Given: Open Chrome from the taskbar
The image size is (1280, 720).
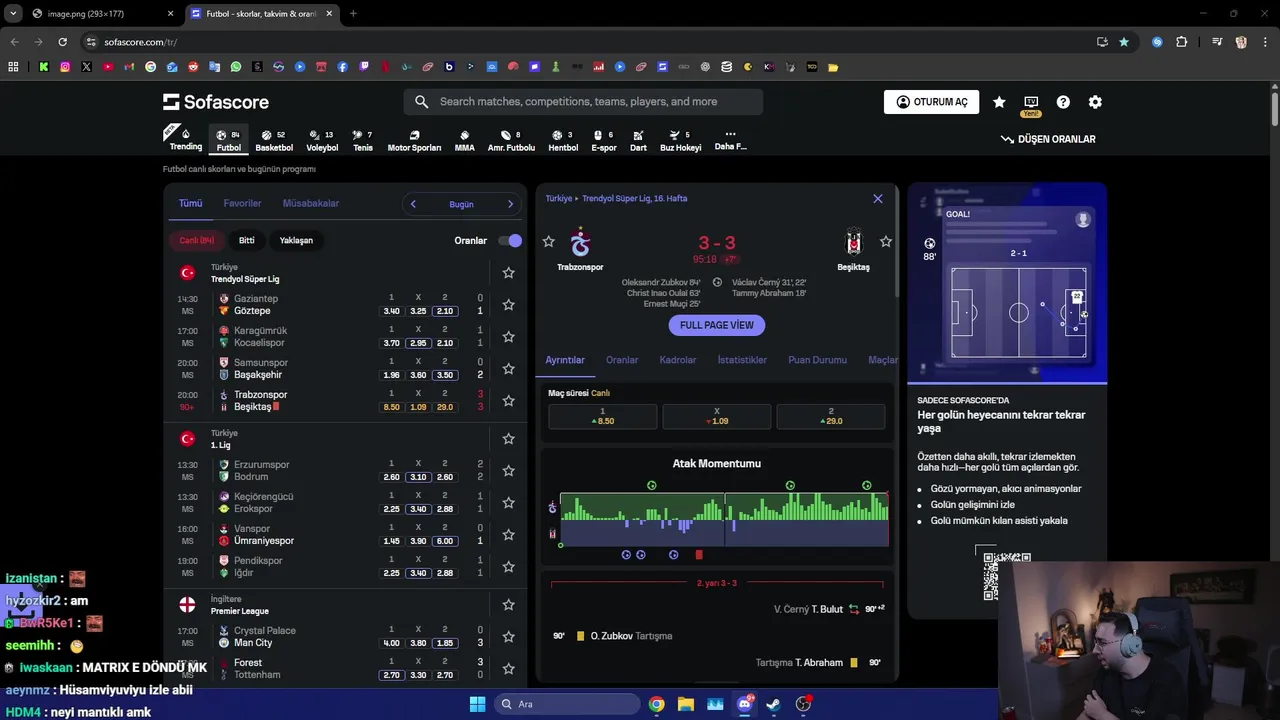Looking at the screenshot, I should 656,704.
